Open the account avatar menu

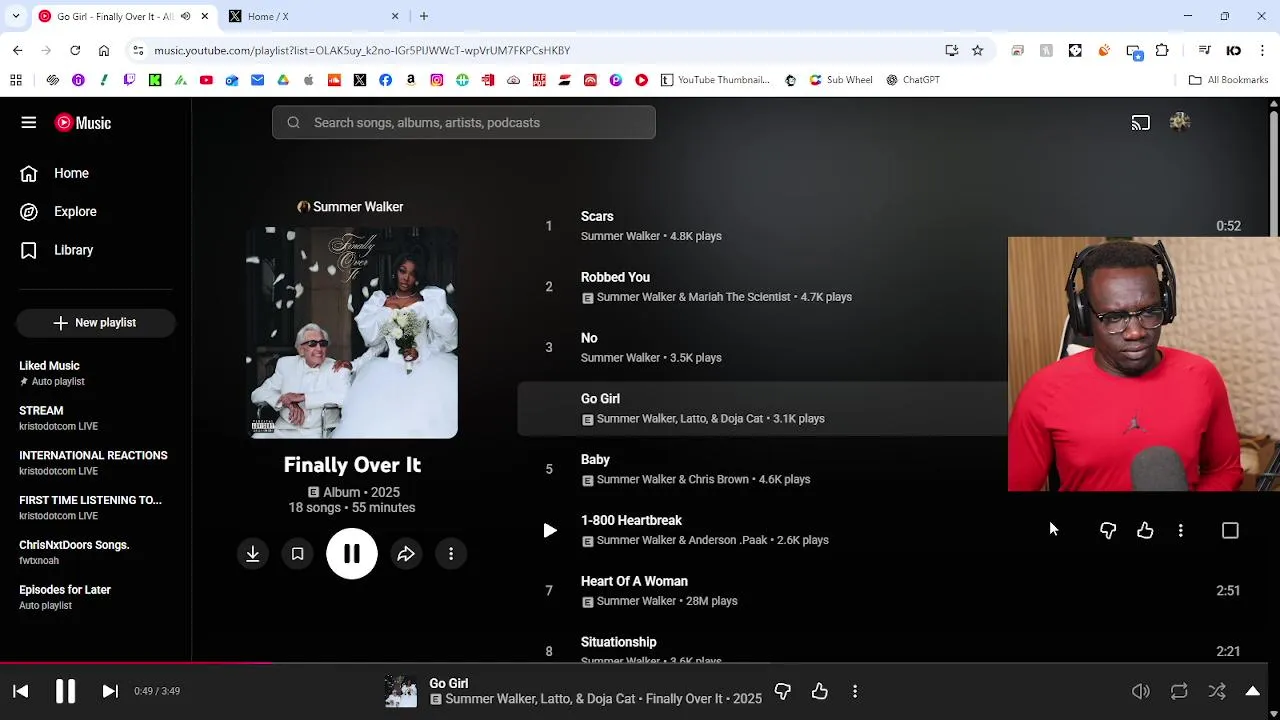(x=1180, y=122)
